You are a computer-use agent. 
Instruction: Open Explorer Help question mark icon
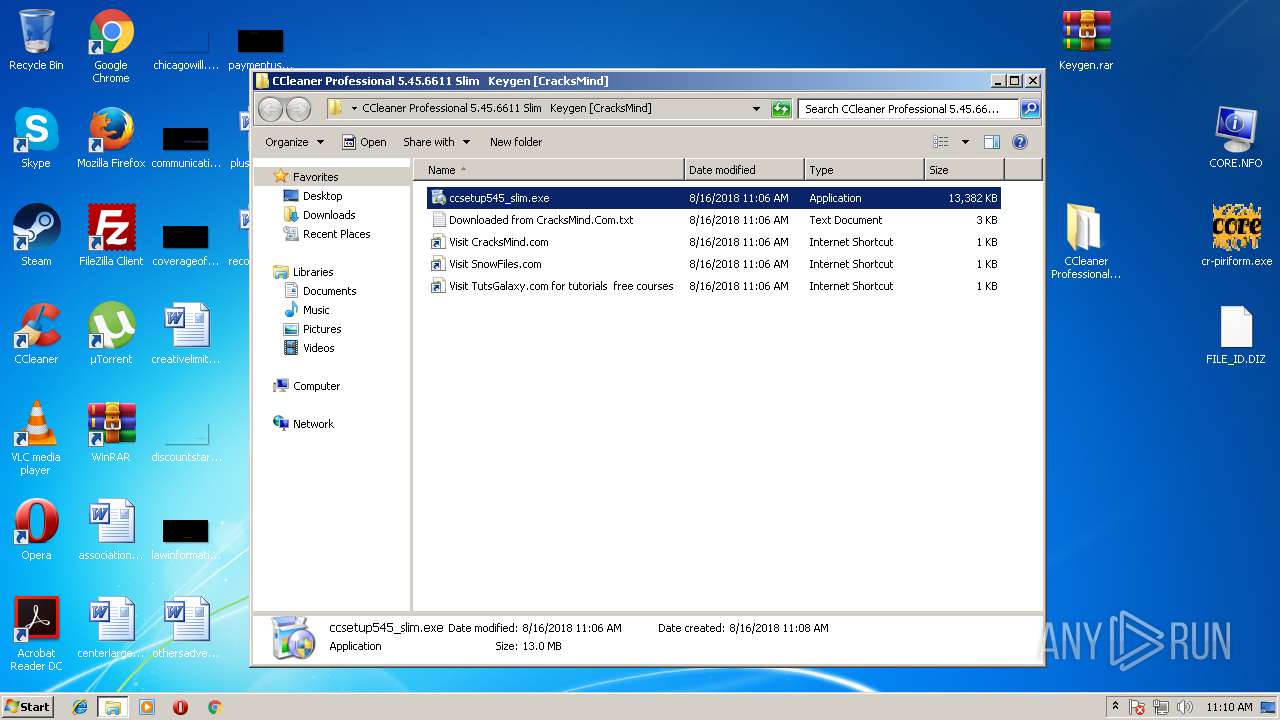coord(1020,142)
